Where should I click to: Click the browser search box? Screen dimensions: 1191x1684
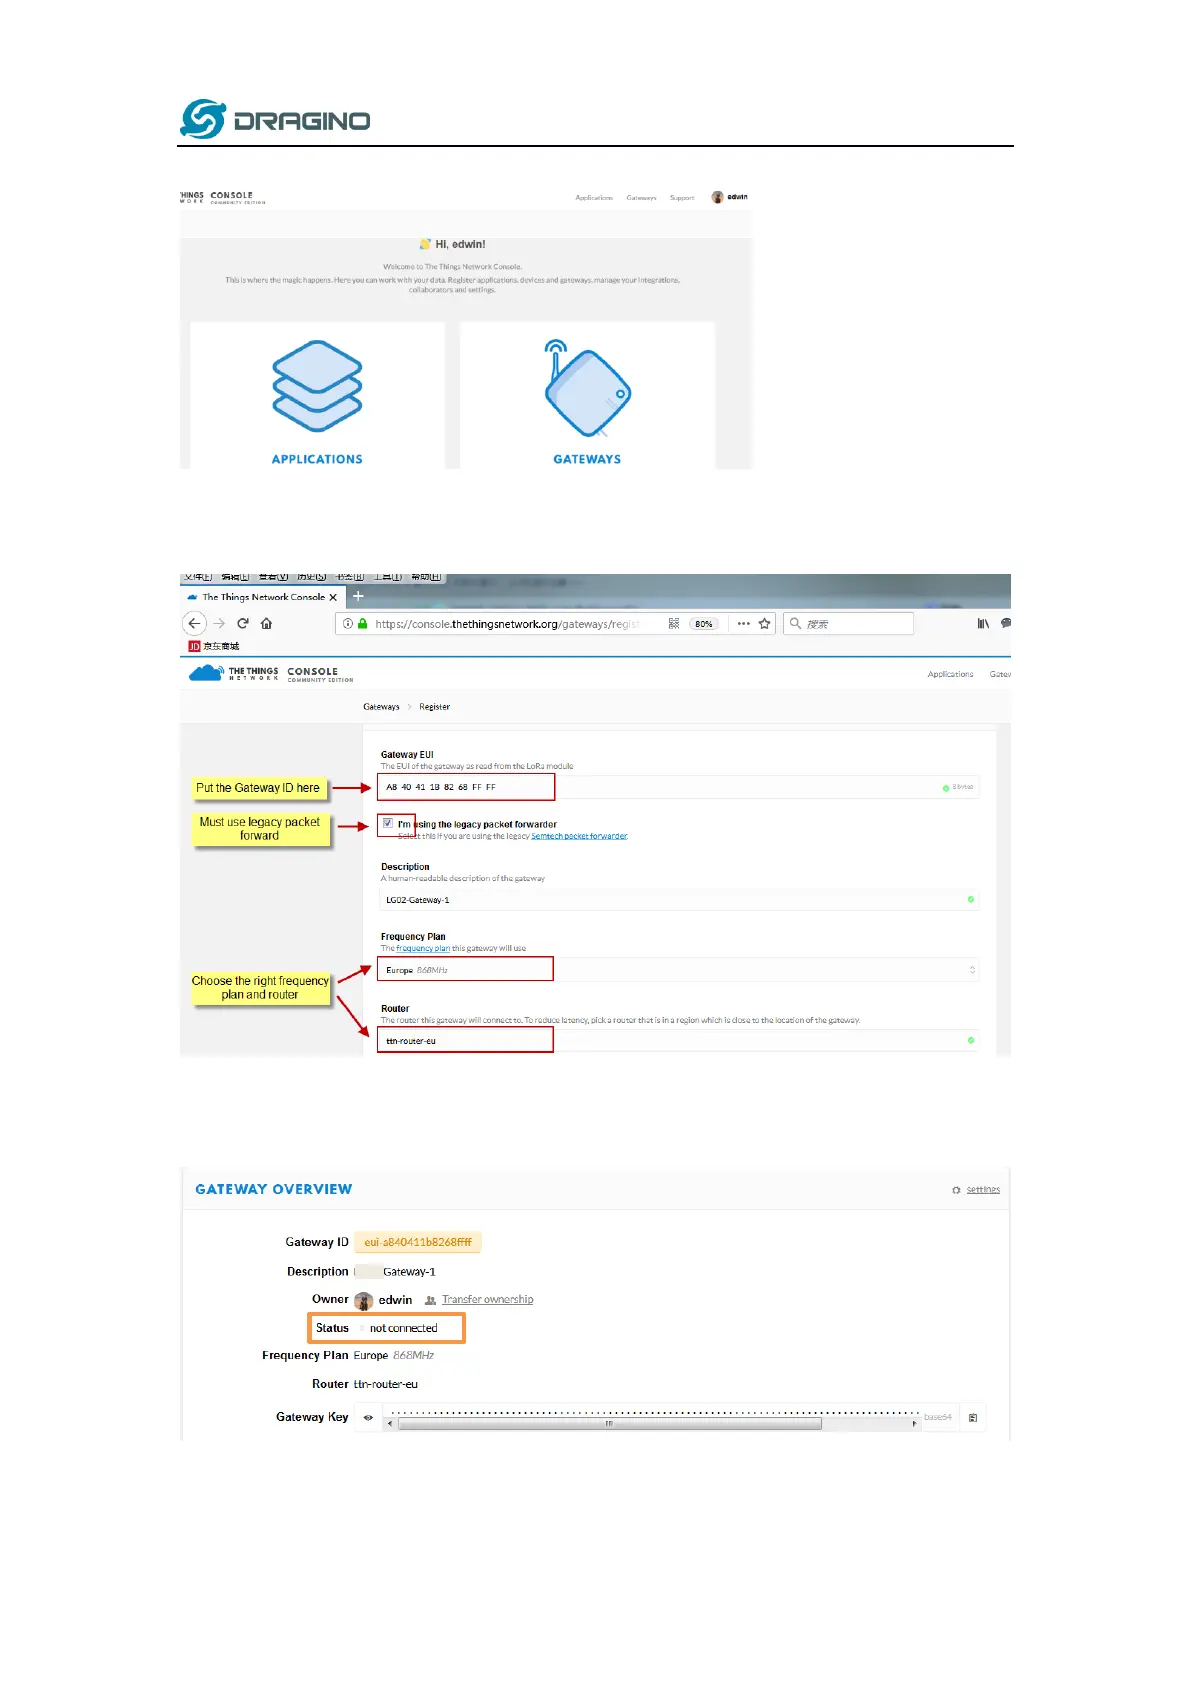(x=848, y=623)
